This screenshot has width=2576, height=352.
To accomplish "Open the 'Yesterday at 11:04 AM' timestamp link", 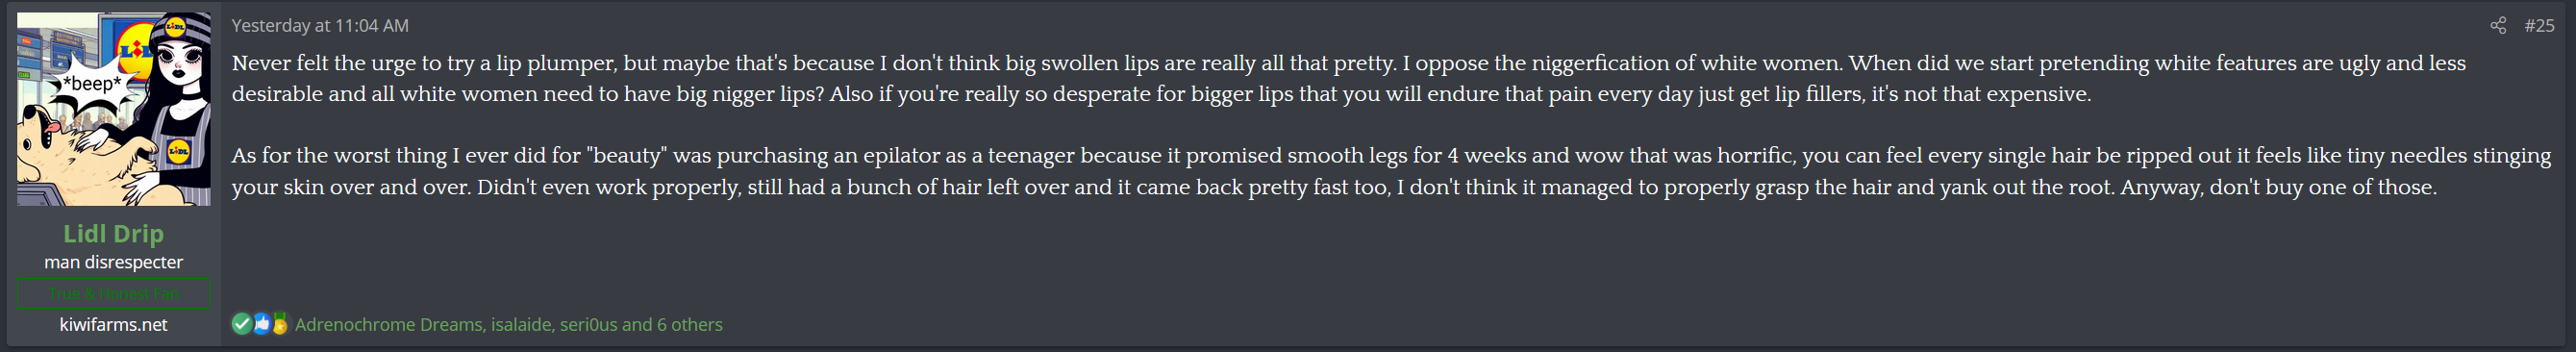I will coord(320,26).
